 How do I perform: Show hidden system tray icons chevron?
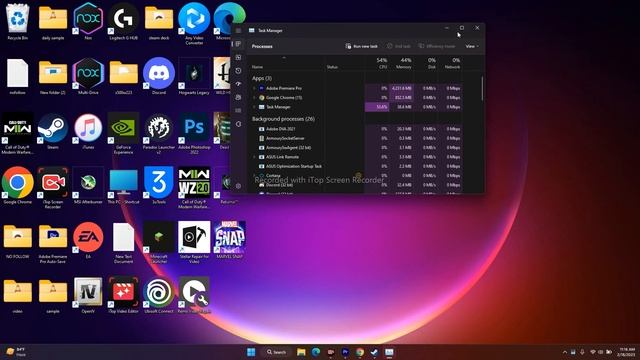coord(564,352)
